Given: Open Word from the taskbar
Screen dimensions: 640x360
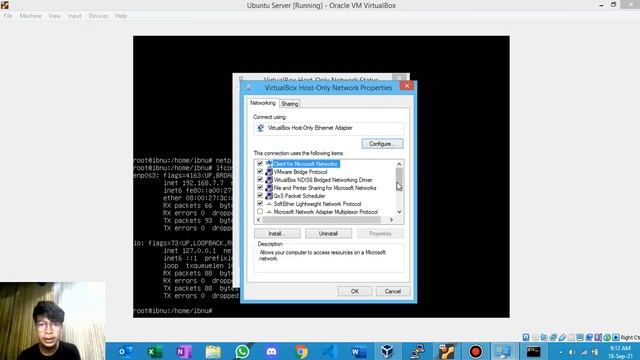Looking at the screenshot, I should click(x=359, y=351).
